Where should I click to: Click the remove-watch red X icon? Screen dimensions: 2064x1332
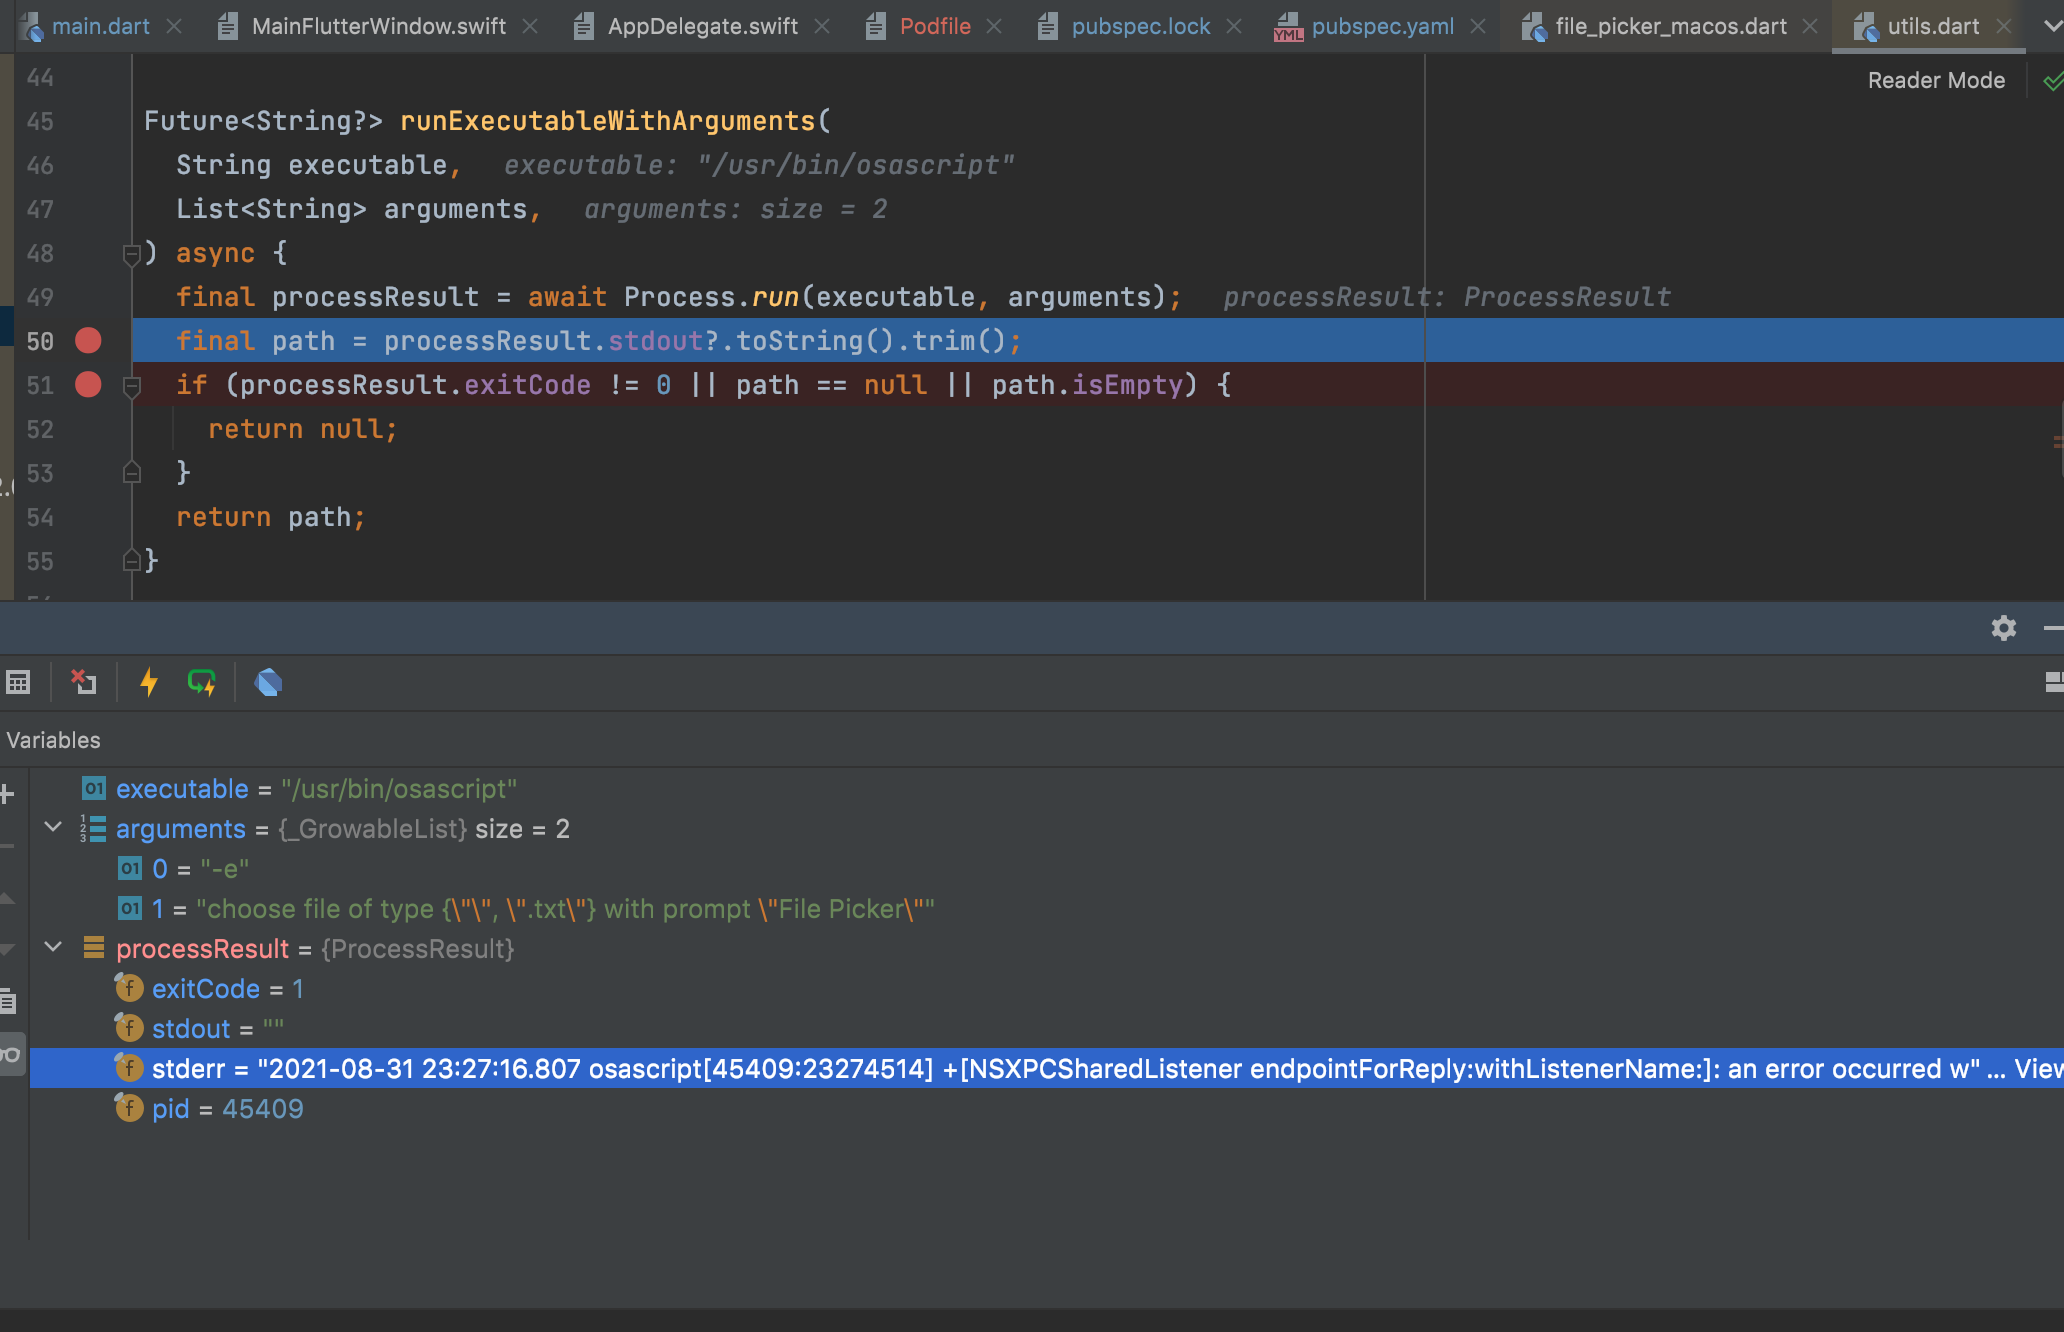click(83, 682)
